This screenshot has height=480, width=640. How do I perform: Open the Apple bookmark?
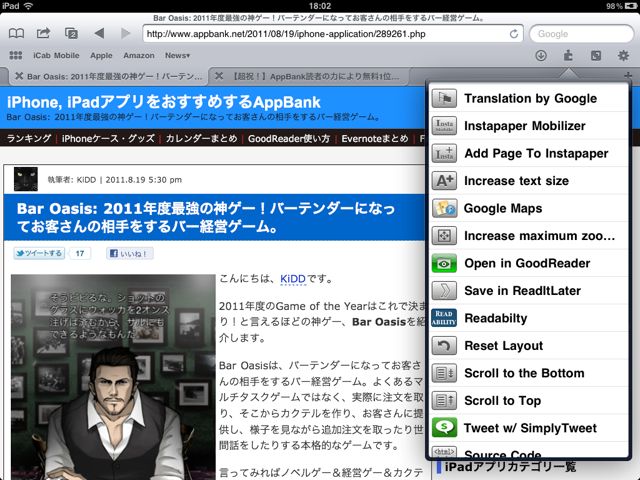[x=101, y=55]
